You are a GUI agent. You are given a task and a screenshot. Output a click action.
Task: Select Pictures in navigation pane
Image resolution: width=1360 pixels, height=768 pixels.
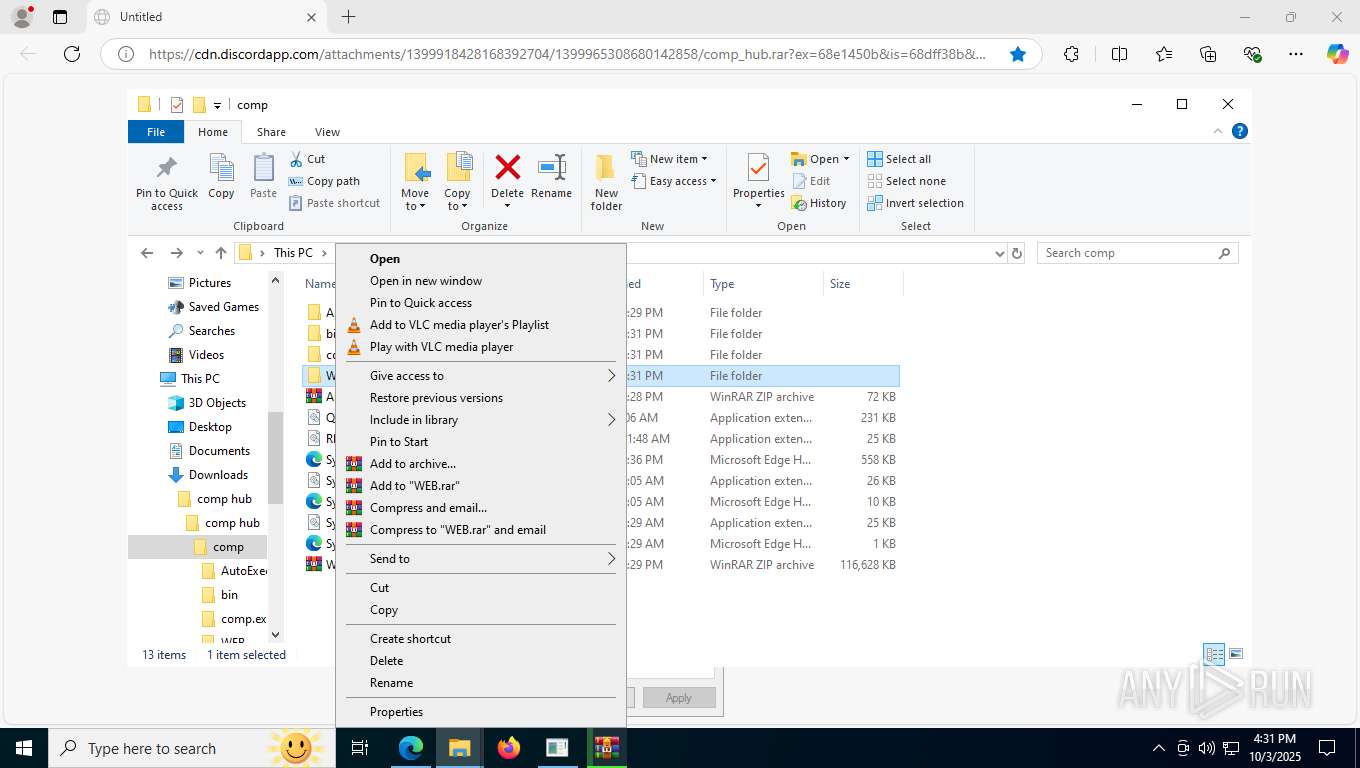tap(209, 283)
